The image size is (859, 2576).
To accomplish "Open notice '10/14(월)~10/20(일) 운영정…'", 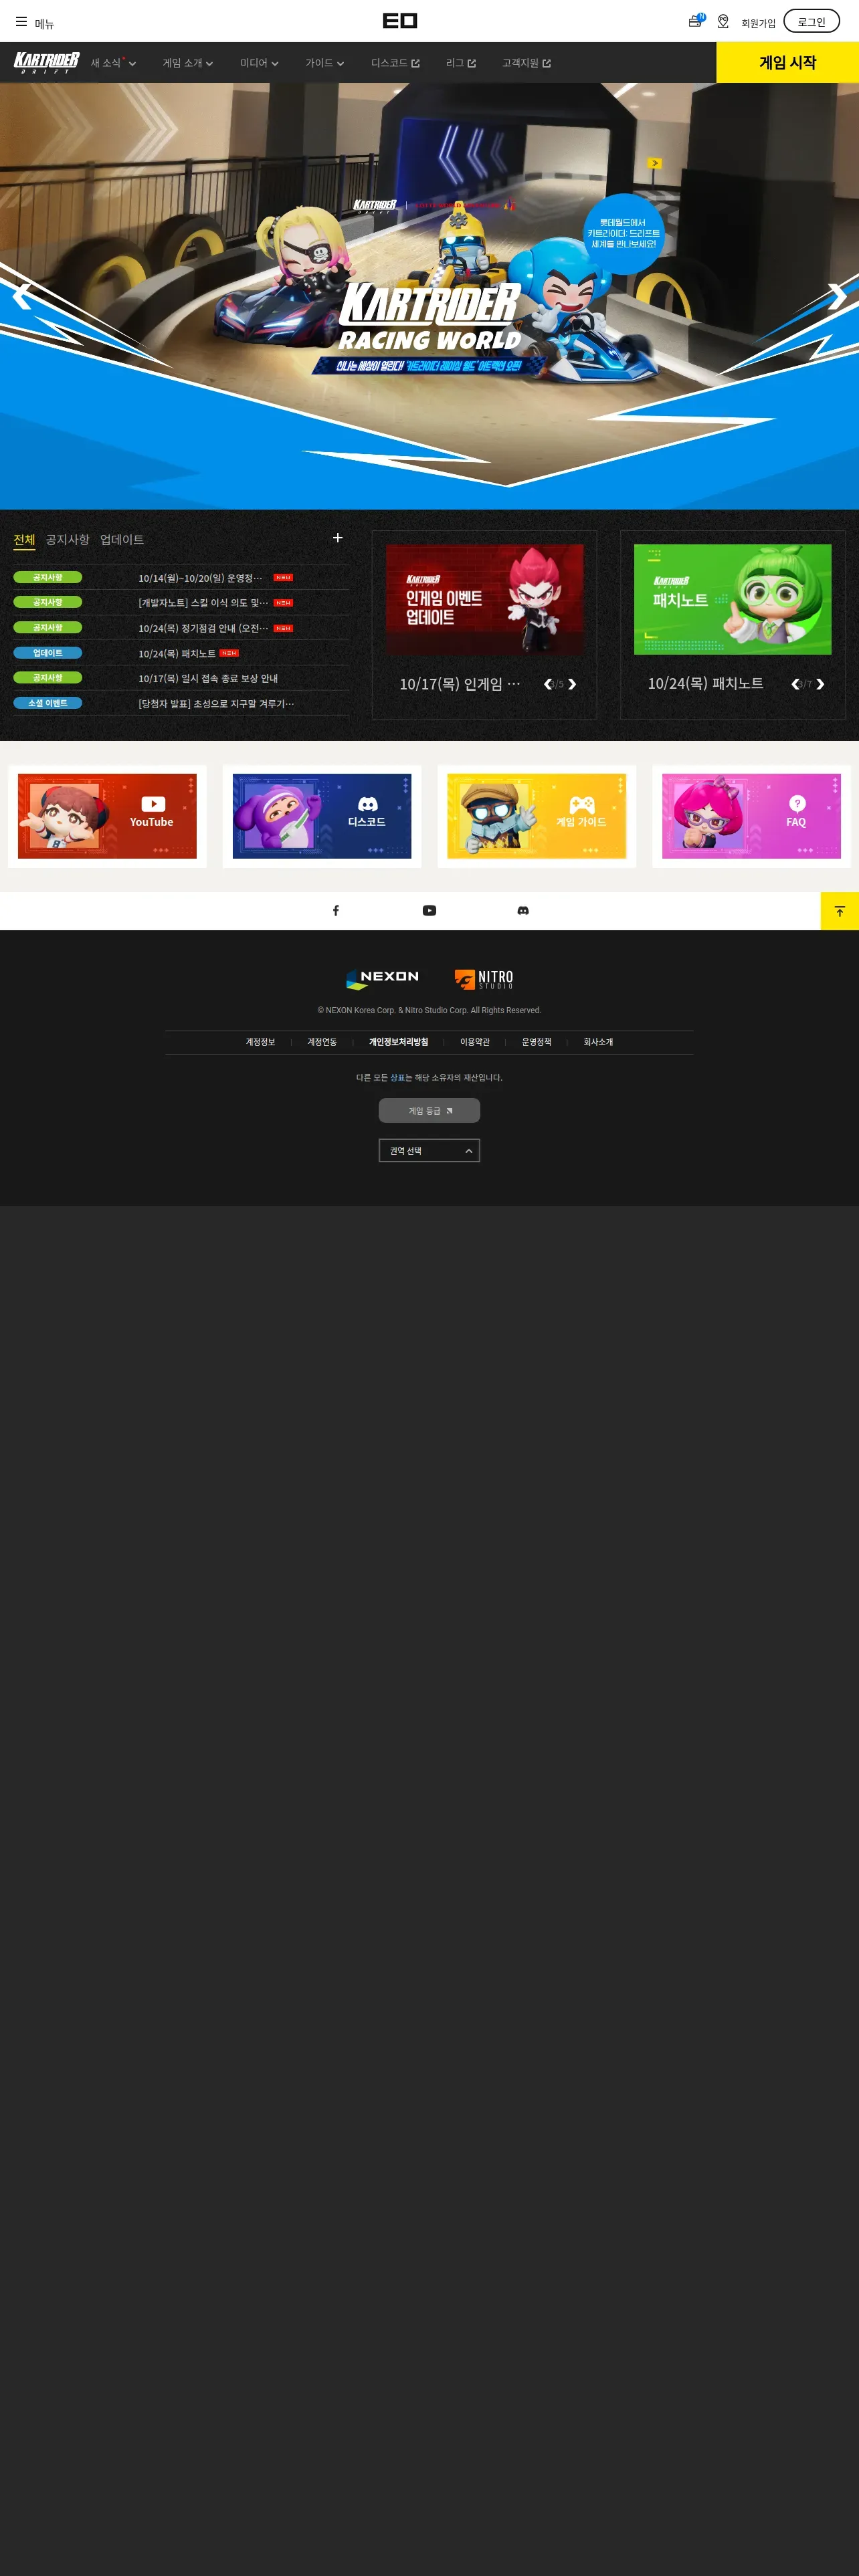I will tap(200, 578).
